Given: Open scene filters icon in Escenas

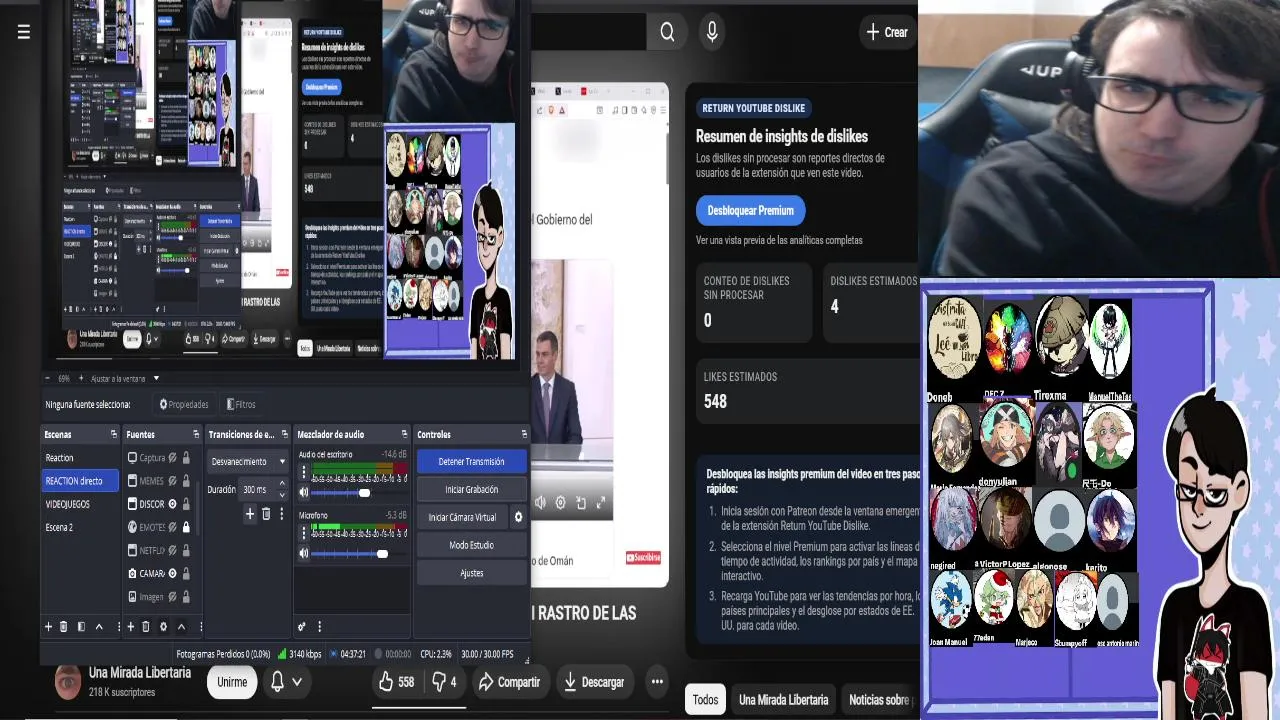Looking at the screenshot, I should [81, 627].
